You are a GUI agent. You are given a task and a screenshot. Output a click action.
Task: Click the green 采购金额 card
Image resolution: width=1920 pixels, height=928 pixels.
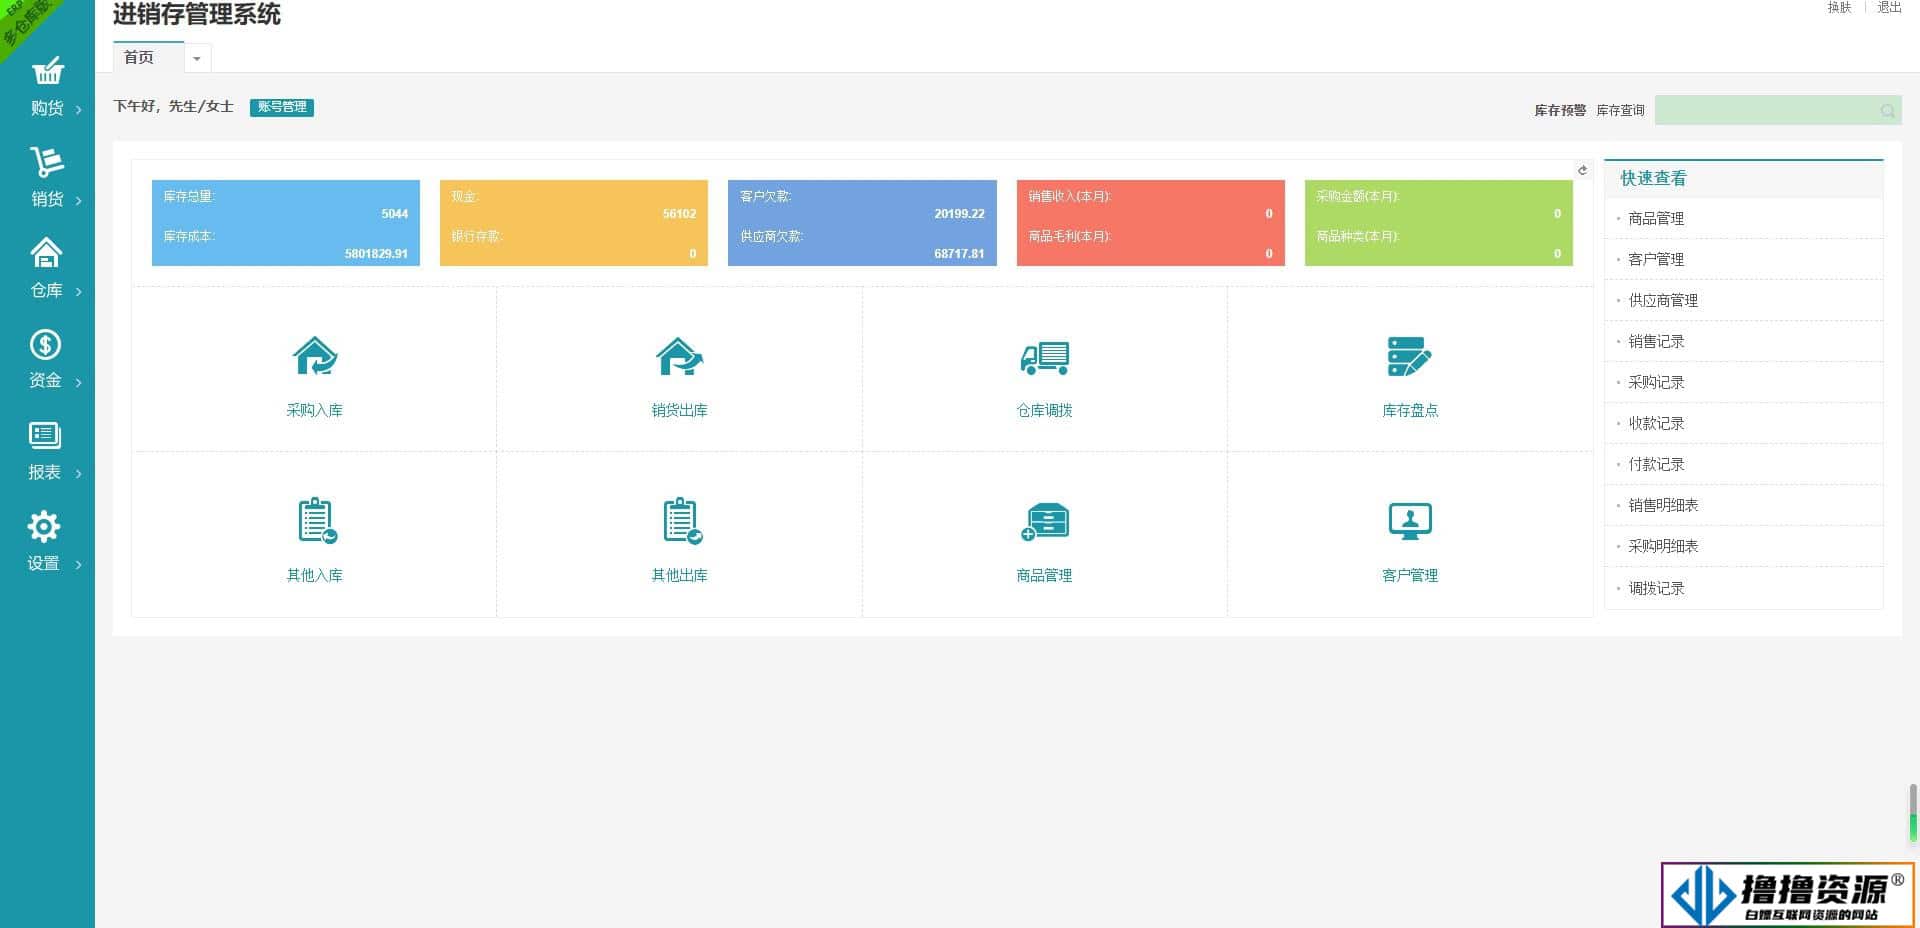(1439, 223)
